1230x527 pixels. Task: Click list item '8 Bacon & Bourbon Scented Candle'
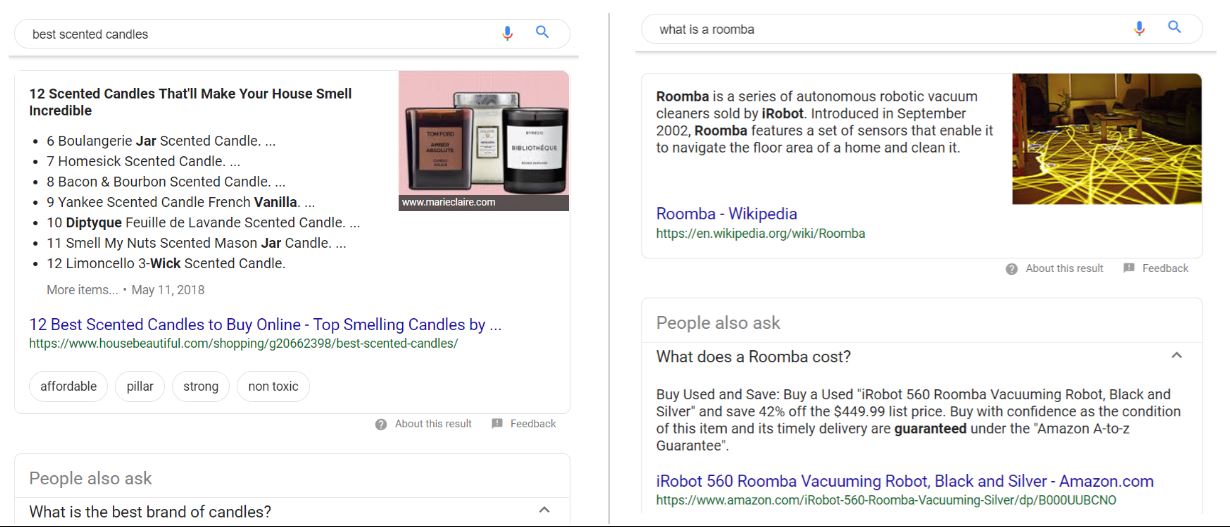[x=166, y=182]
